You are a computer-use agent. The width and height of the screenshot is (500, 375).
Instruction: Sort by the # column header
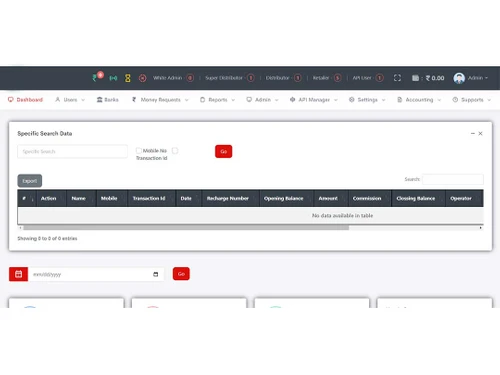(27, 198)
